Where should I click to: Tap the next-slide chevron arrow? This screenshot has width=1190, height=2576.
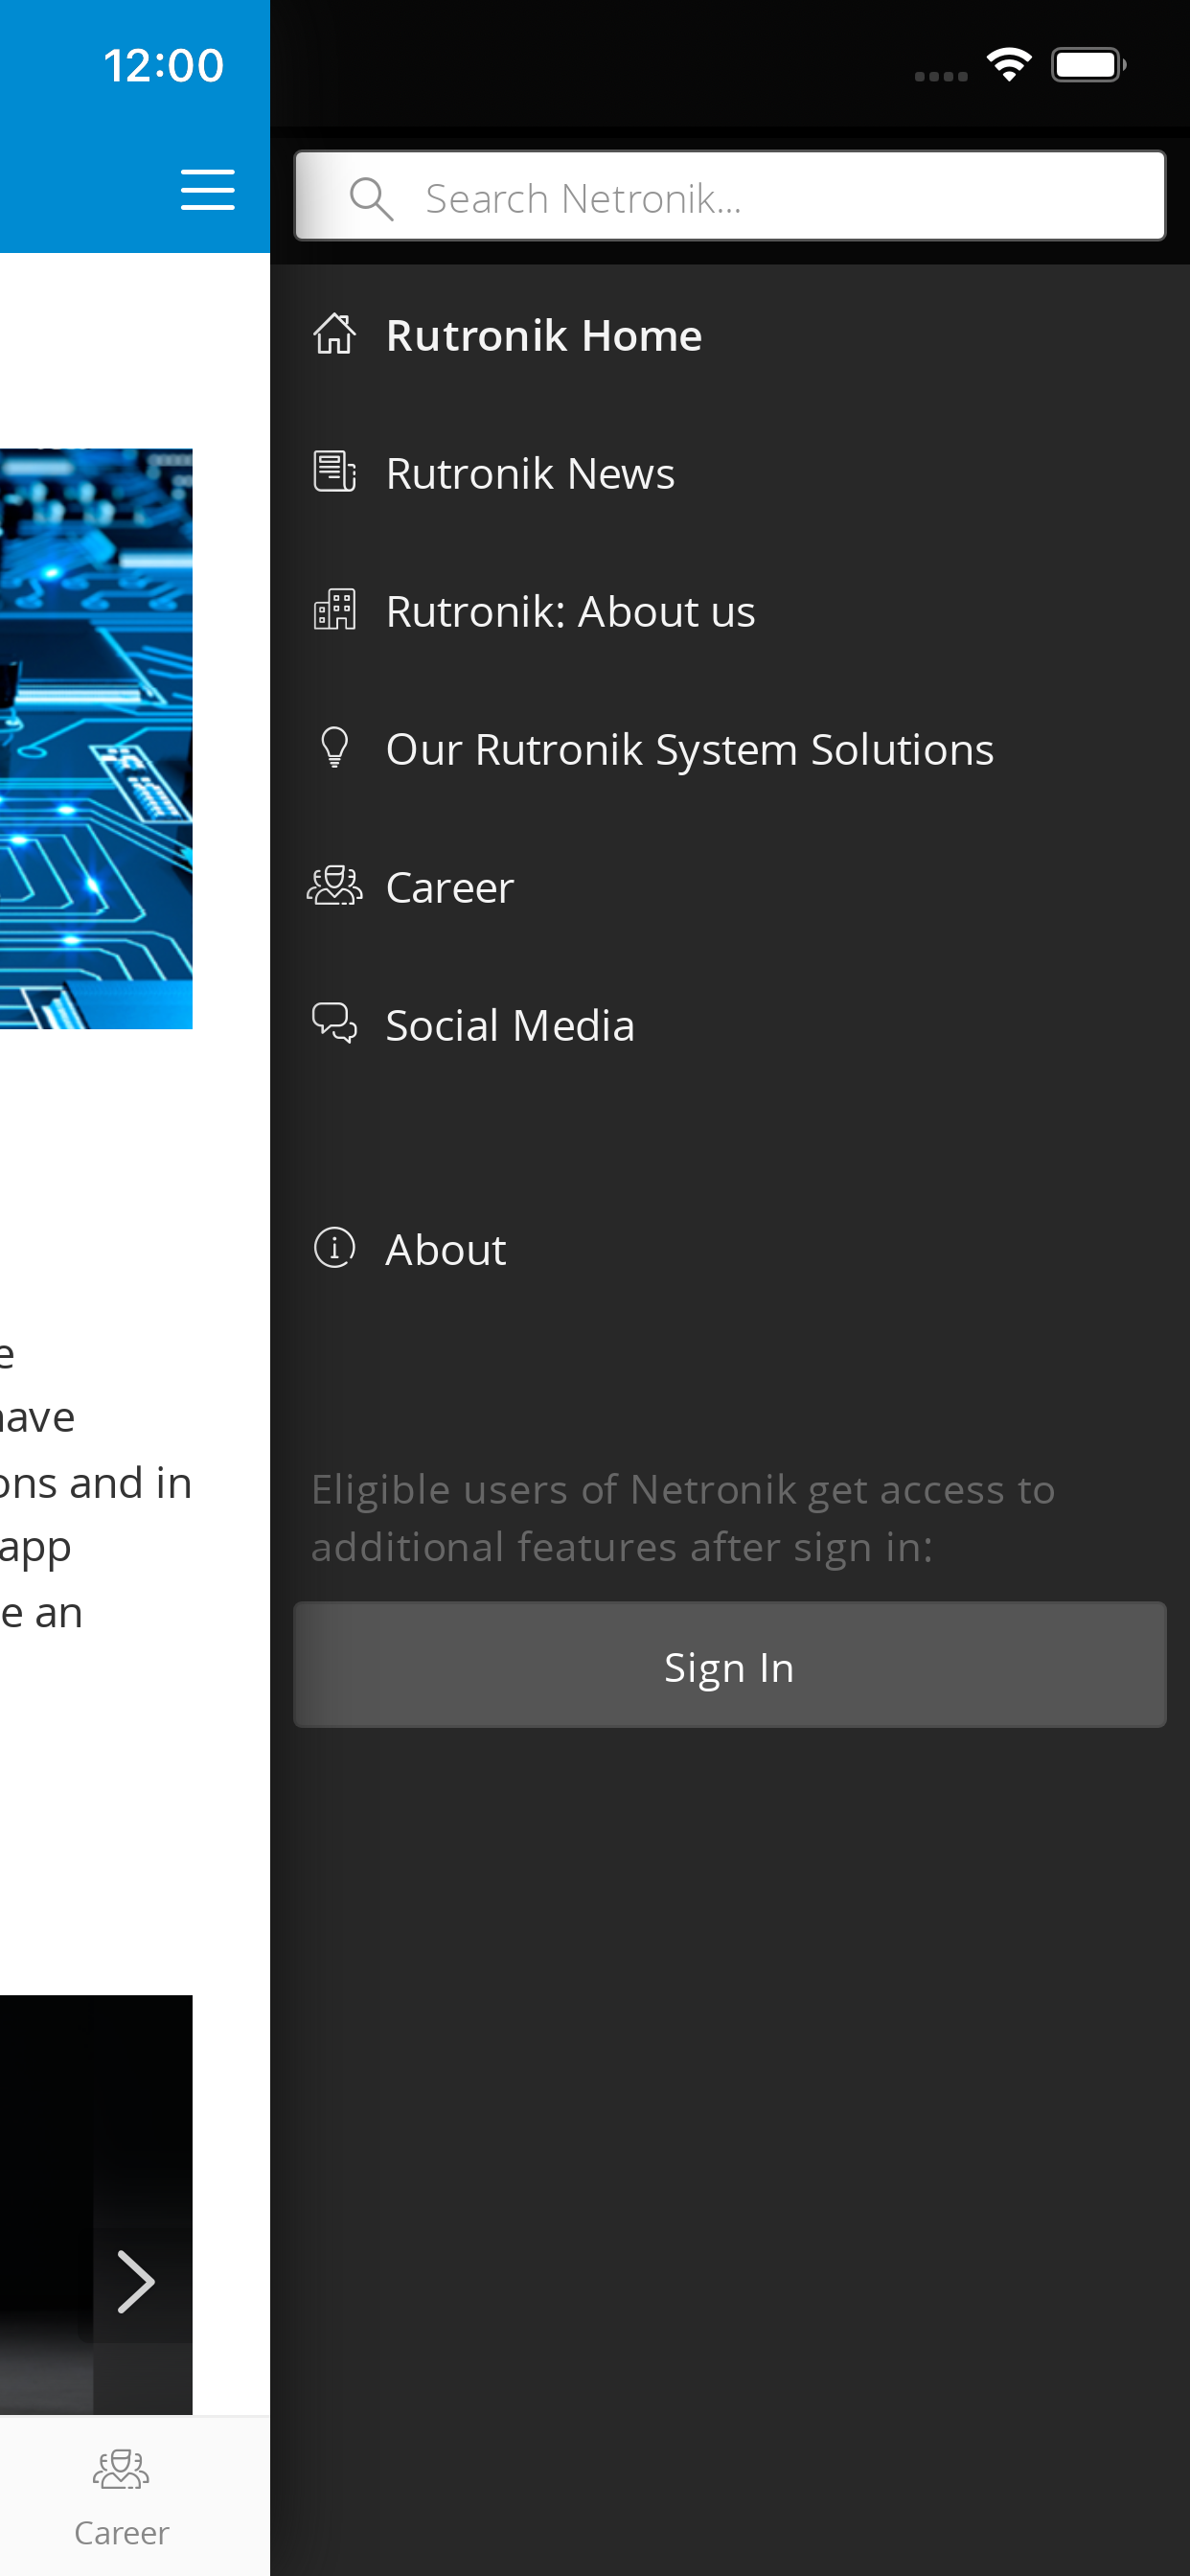coord(136,2281)
